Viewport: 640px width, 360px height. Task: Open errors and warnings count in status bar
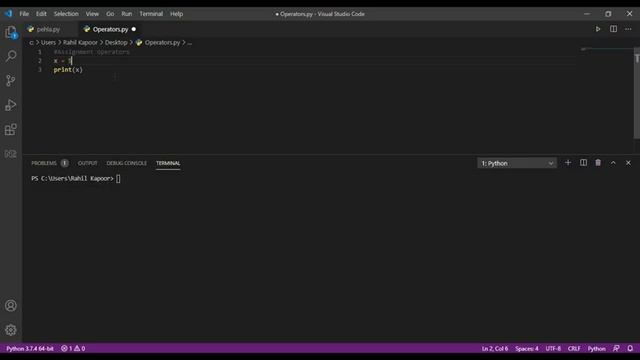73,348
